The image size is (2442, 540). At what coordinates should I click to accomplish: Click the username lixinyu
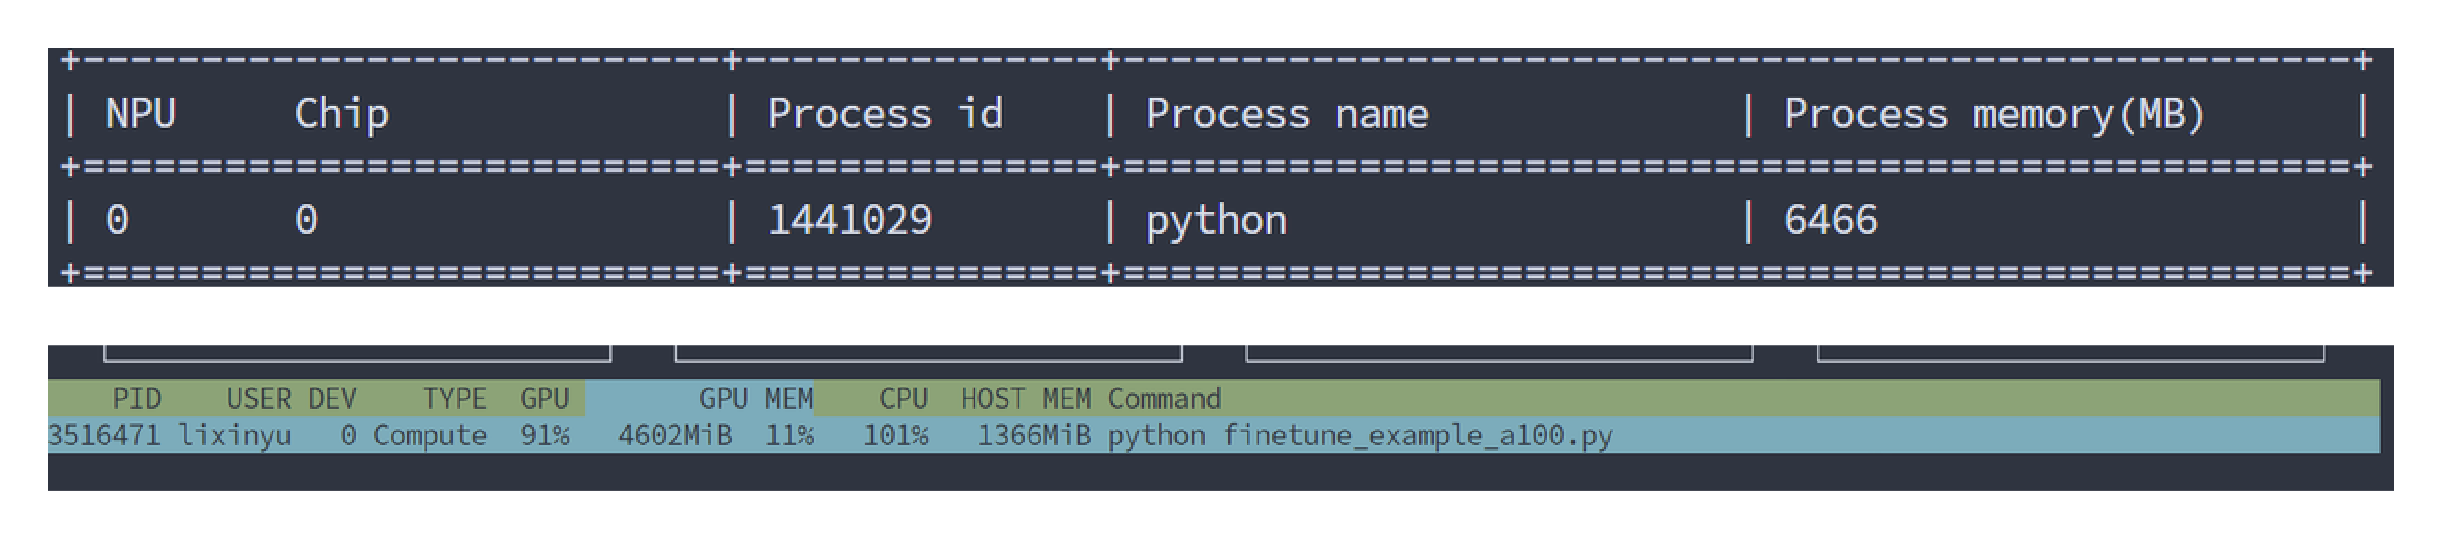[235, 436]
